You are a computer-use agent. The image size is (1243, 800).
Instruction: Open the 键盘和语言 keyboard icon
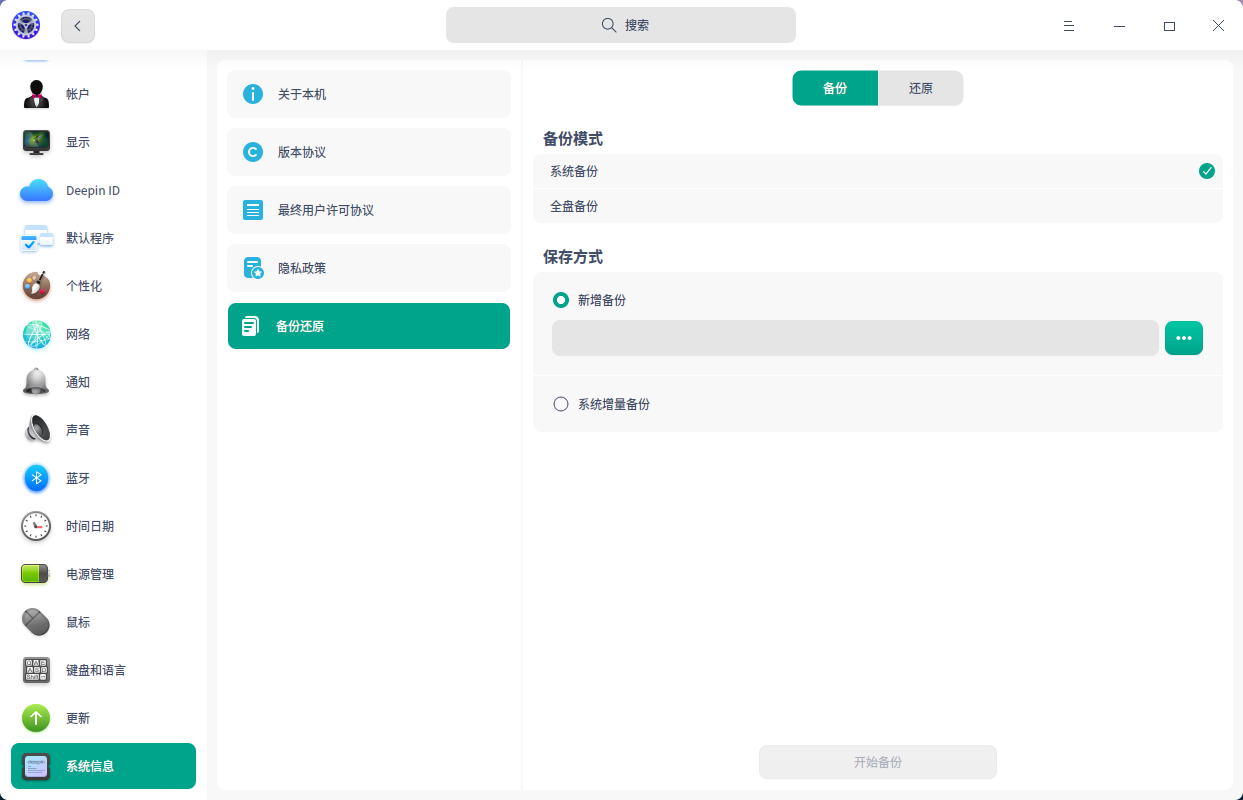37,670
